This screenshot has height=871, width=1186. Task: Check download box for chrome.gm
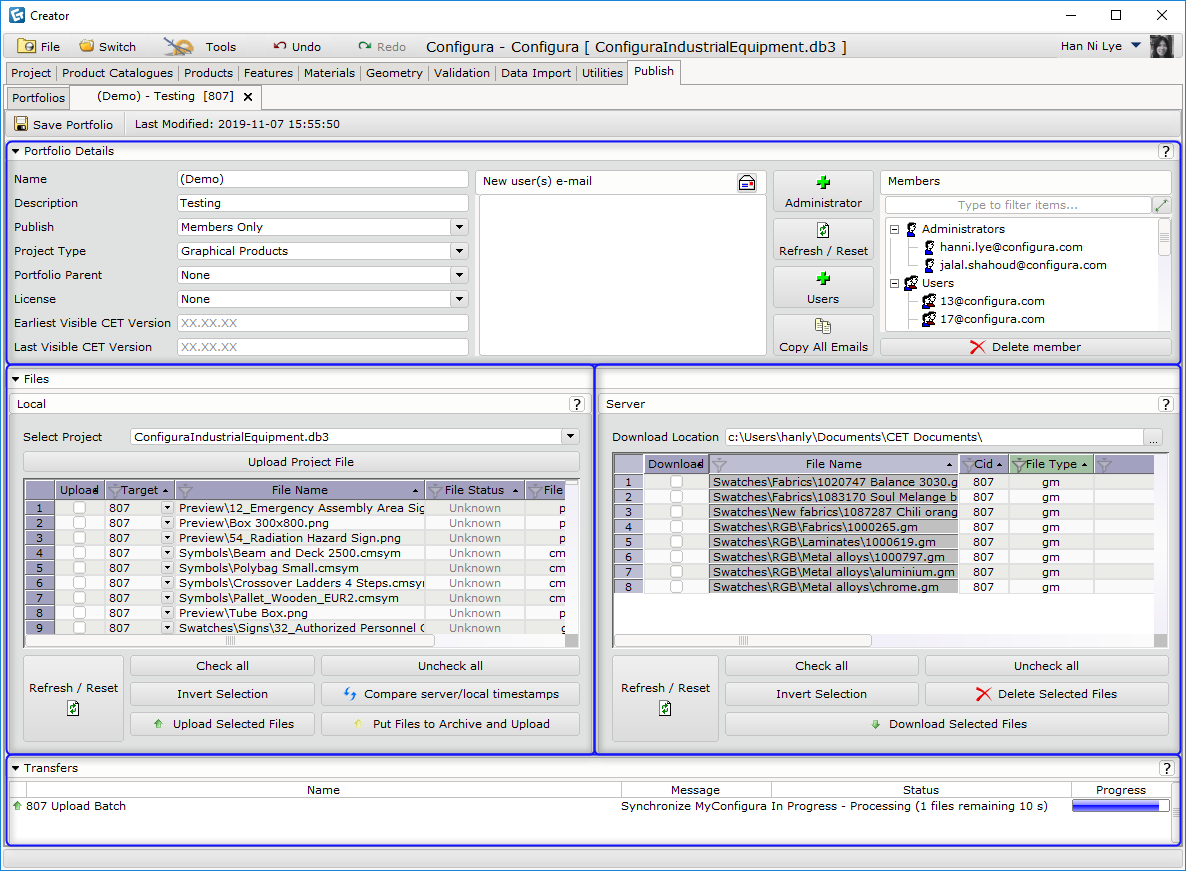(x=676, y=587)
